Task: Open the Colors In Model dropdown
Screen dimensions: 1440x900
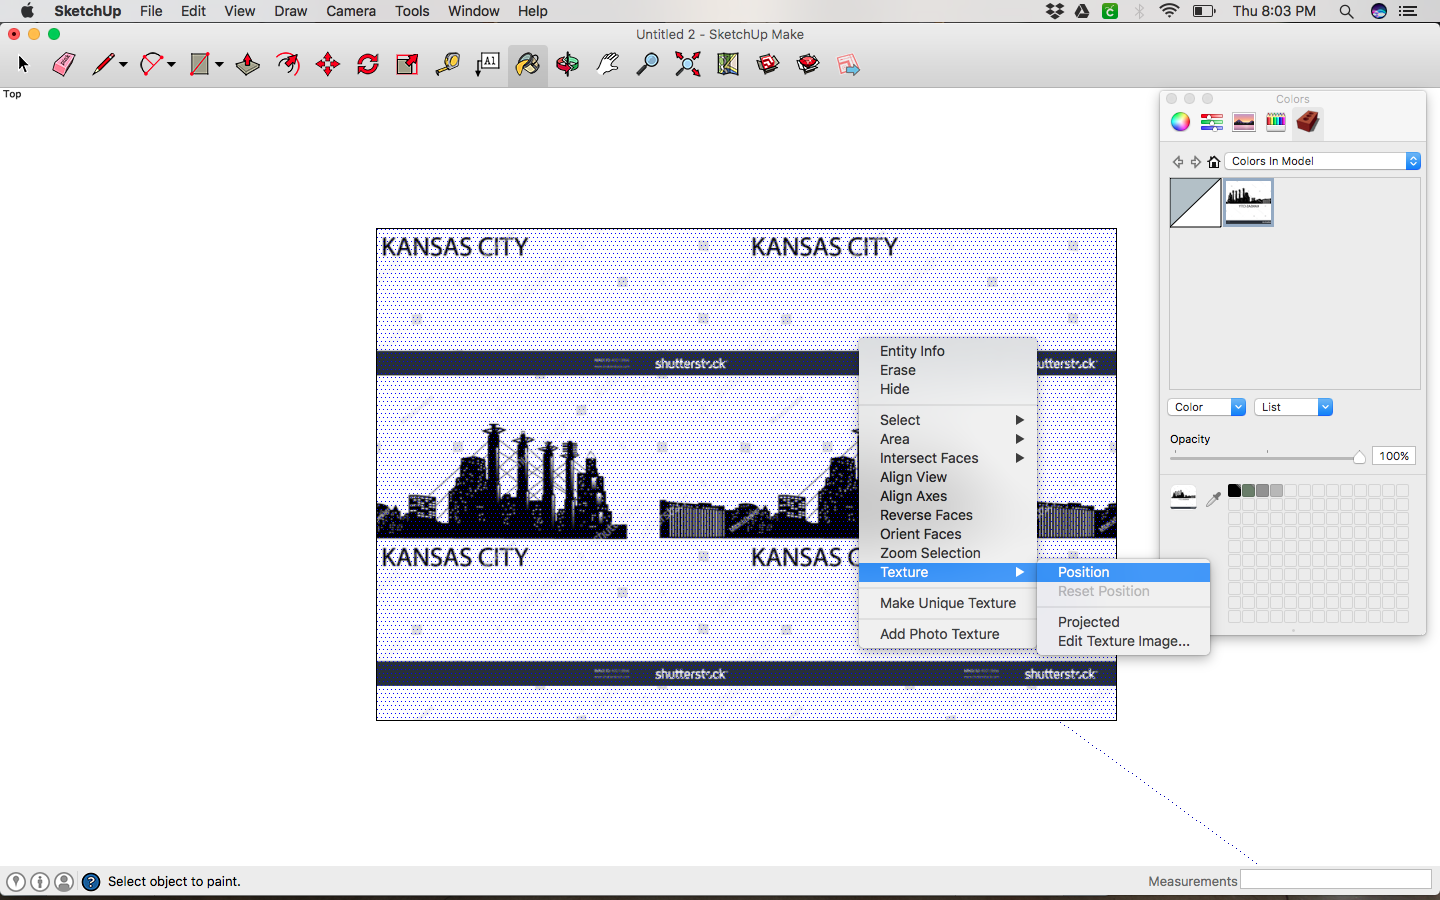Action: tap(1323, 161)
